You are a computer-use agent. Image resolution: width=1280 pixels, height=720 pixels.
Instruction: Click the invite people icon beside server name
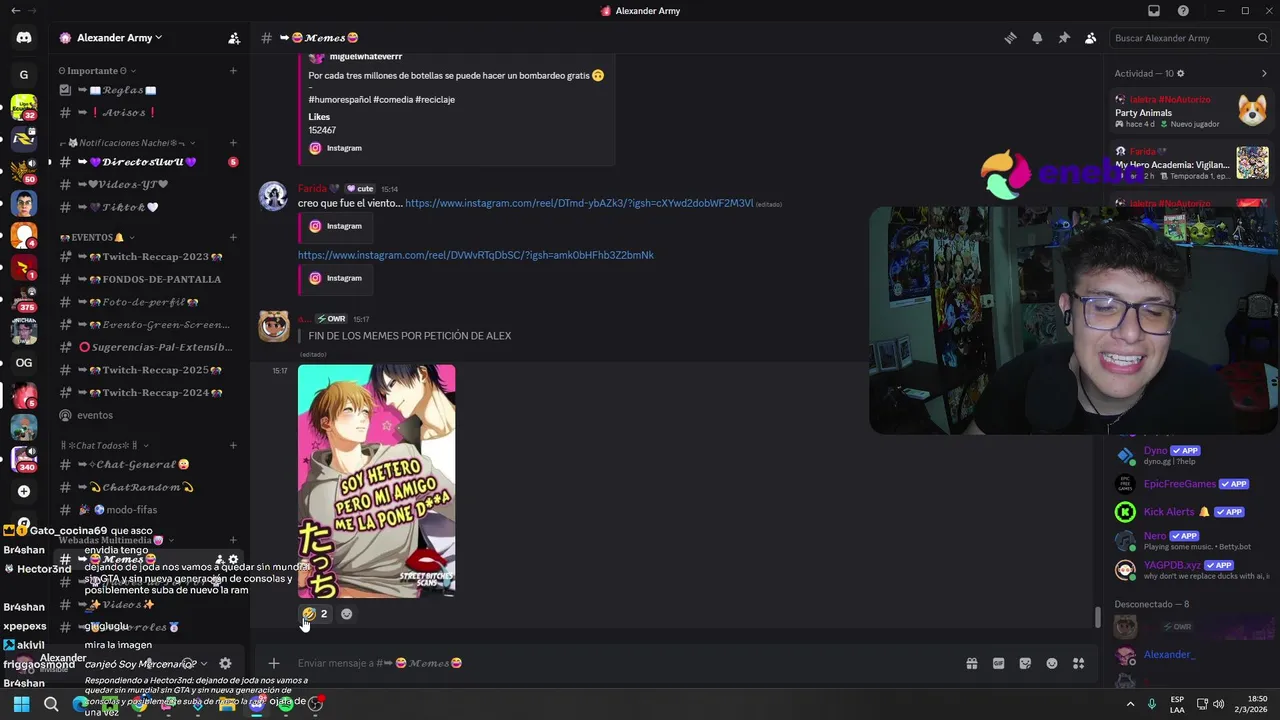click(234, 38)
